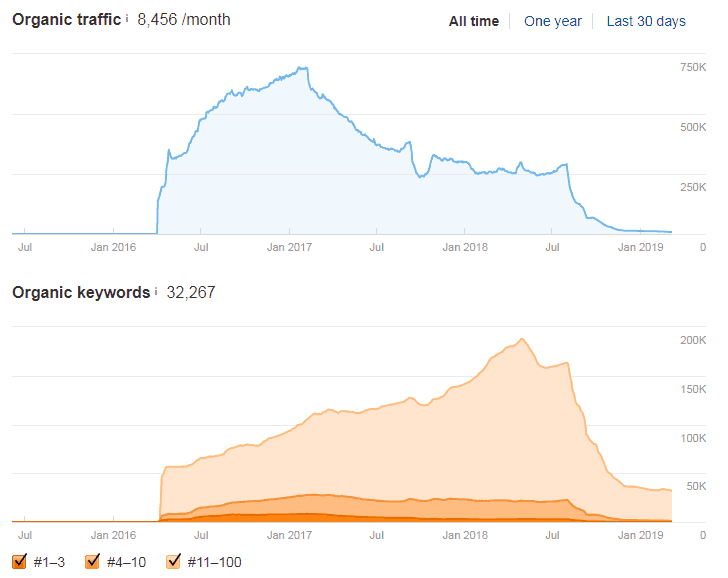Viewport: 728px width, 578px height.
Task: Click the Organic keywords heading
Action: coord(80,293)
